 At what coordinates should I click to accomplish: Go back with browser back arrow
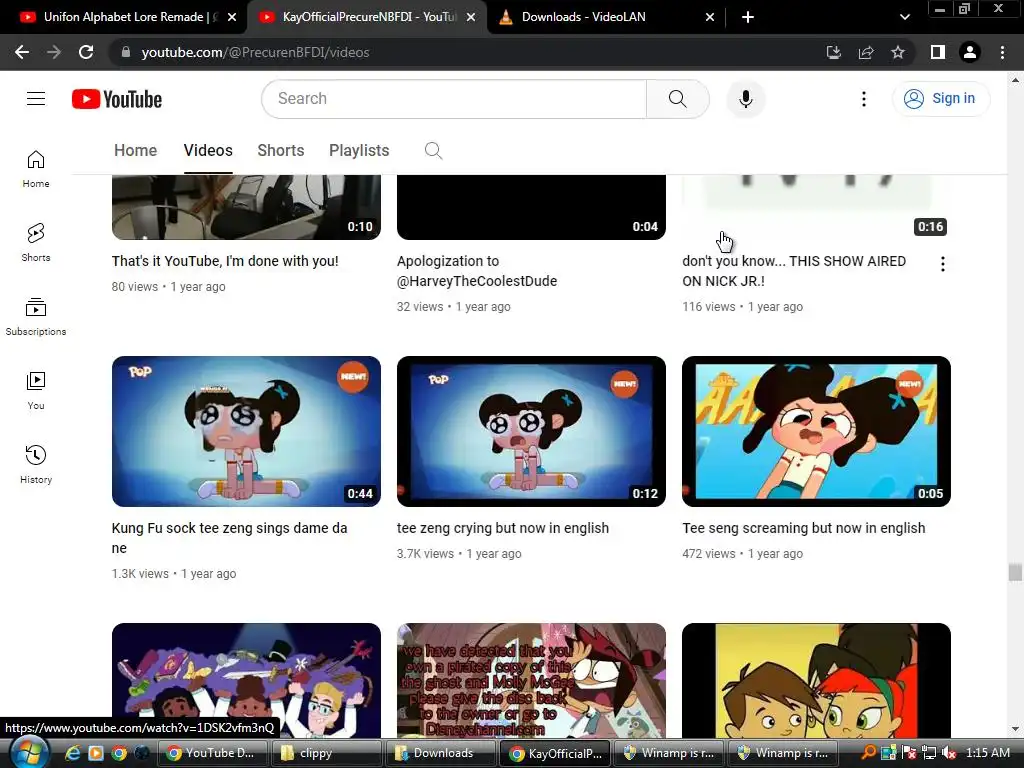(22, 52)
